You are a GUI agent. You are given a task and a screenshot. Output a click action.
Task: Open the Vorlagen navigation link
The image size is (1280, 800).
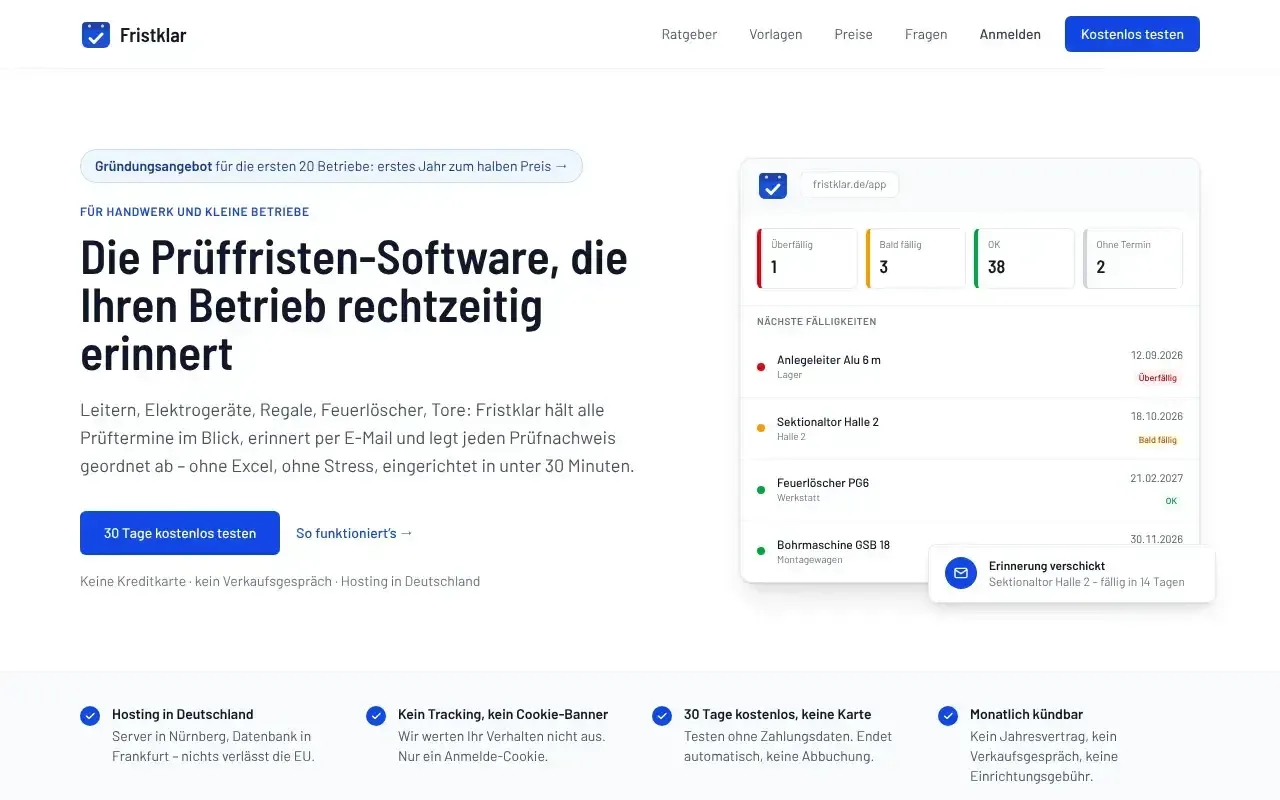pos(776,34)
